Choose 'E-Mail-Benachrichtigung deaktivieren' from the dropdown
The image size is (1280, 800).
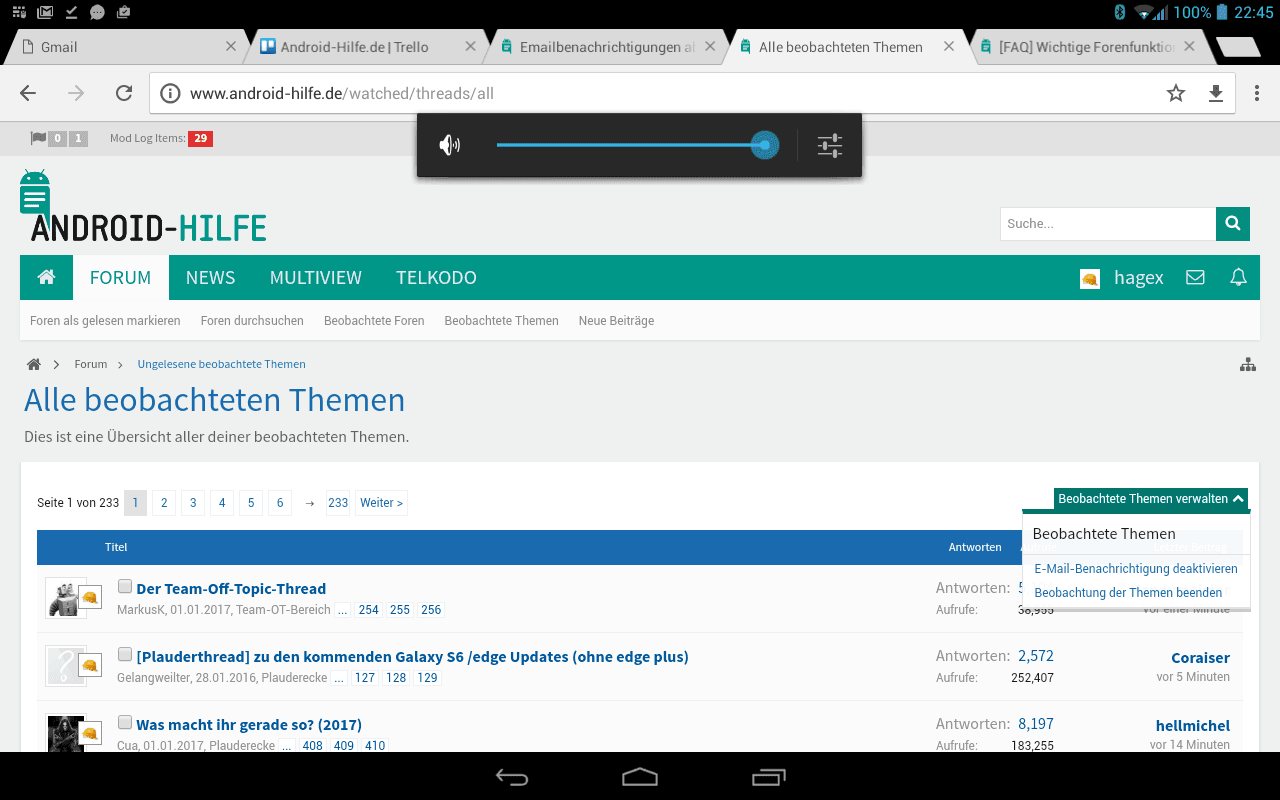pyautogui.click(x=1135, y=568)
